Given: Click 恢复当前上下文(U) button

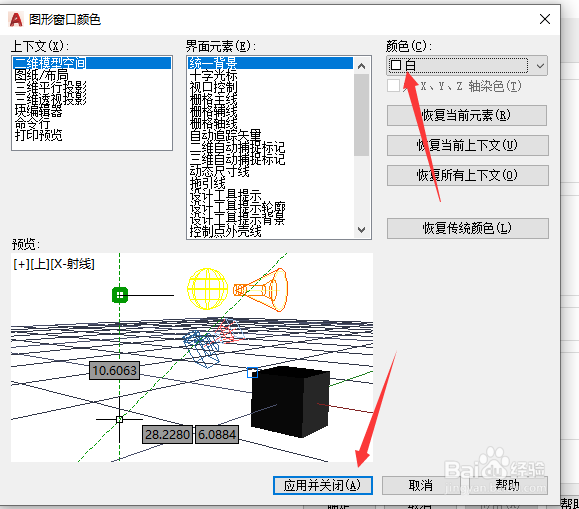Looking at the screenshot, I should tap(467, 145).
